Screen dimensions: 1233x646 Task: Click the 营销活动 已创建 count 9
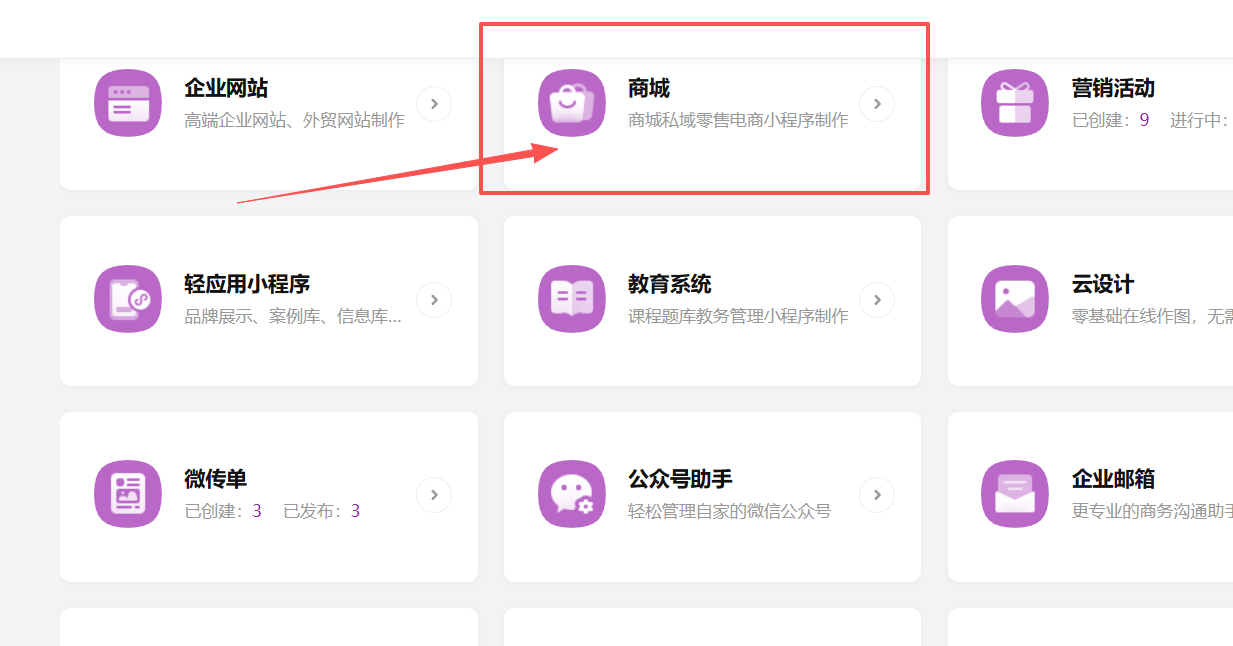point(1144,120)
